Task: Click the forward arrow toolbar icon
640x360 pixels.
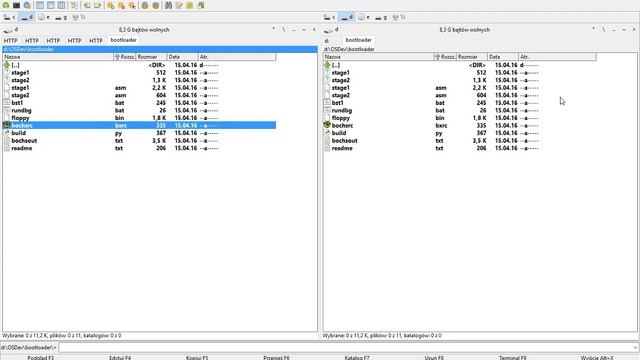Action: click(x=98, y=5)
